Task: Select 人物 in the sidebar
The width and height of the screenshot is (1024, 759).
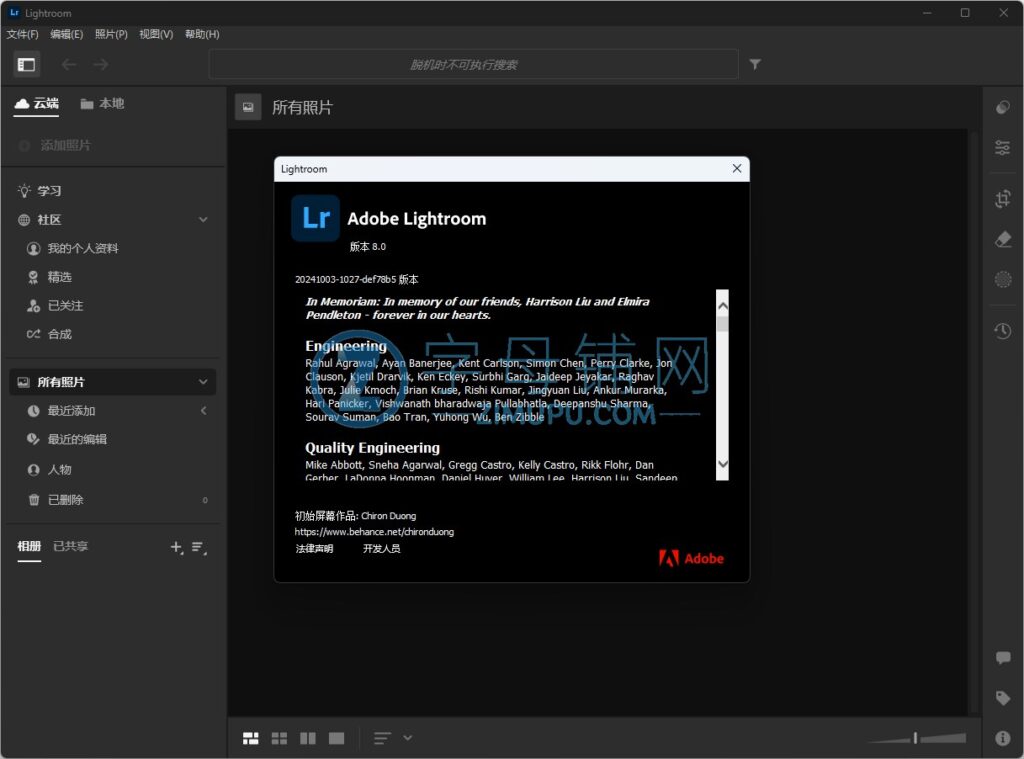Action: point(49,470)
